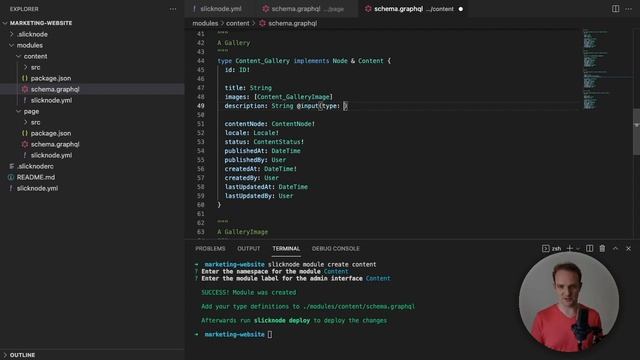This screenshot has width=640, height=360.
Task: Place cursor on line 49 description field
Action: (x=286, y=106)
